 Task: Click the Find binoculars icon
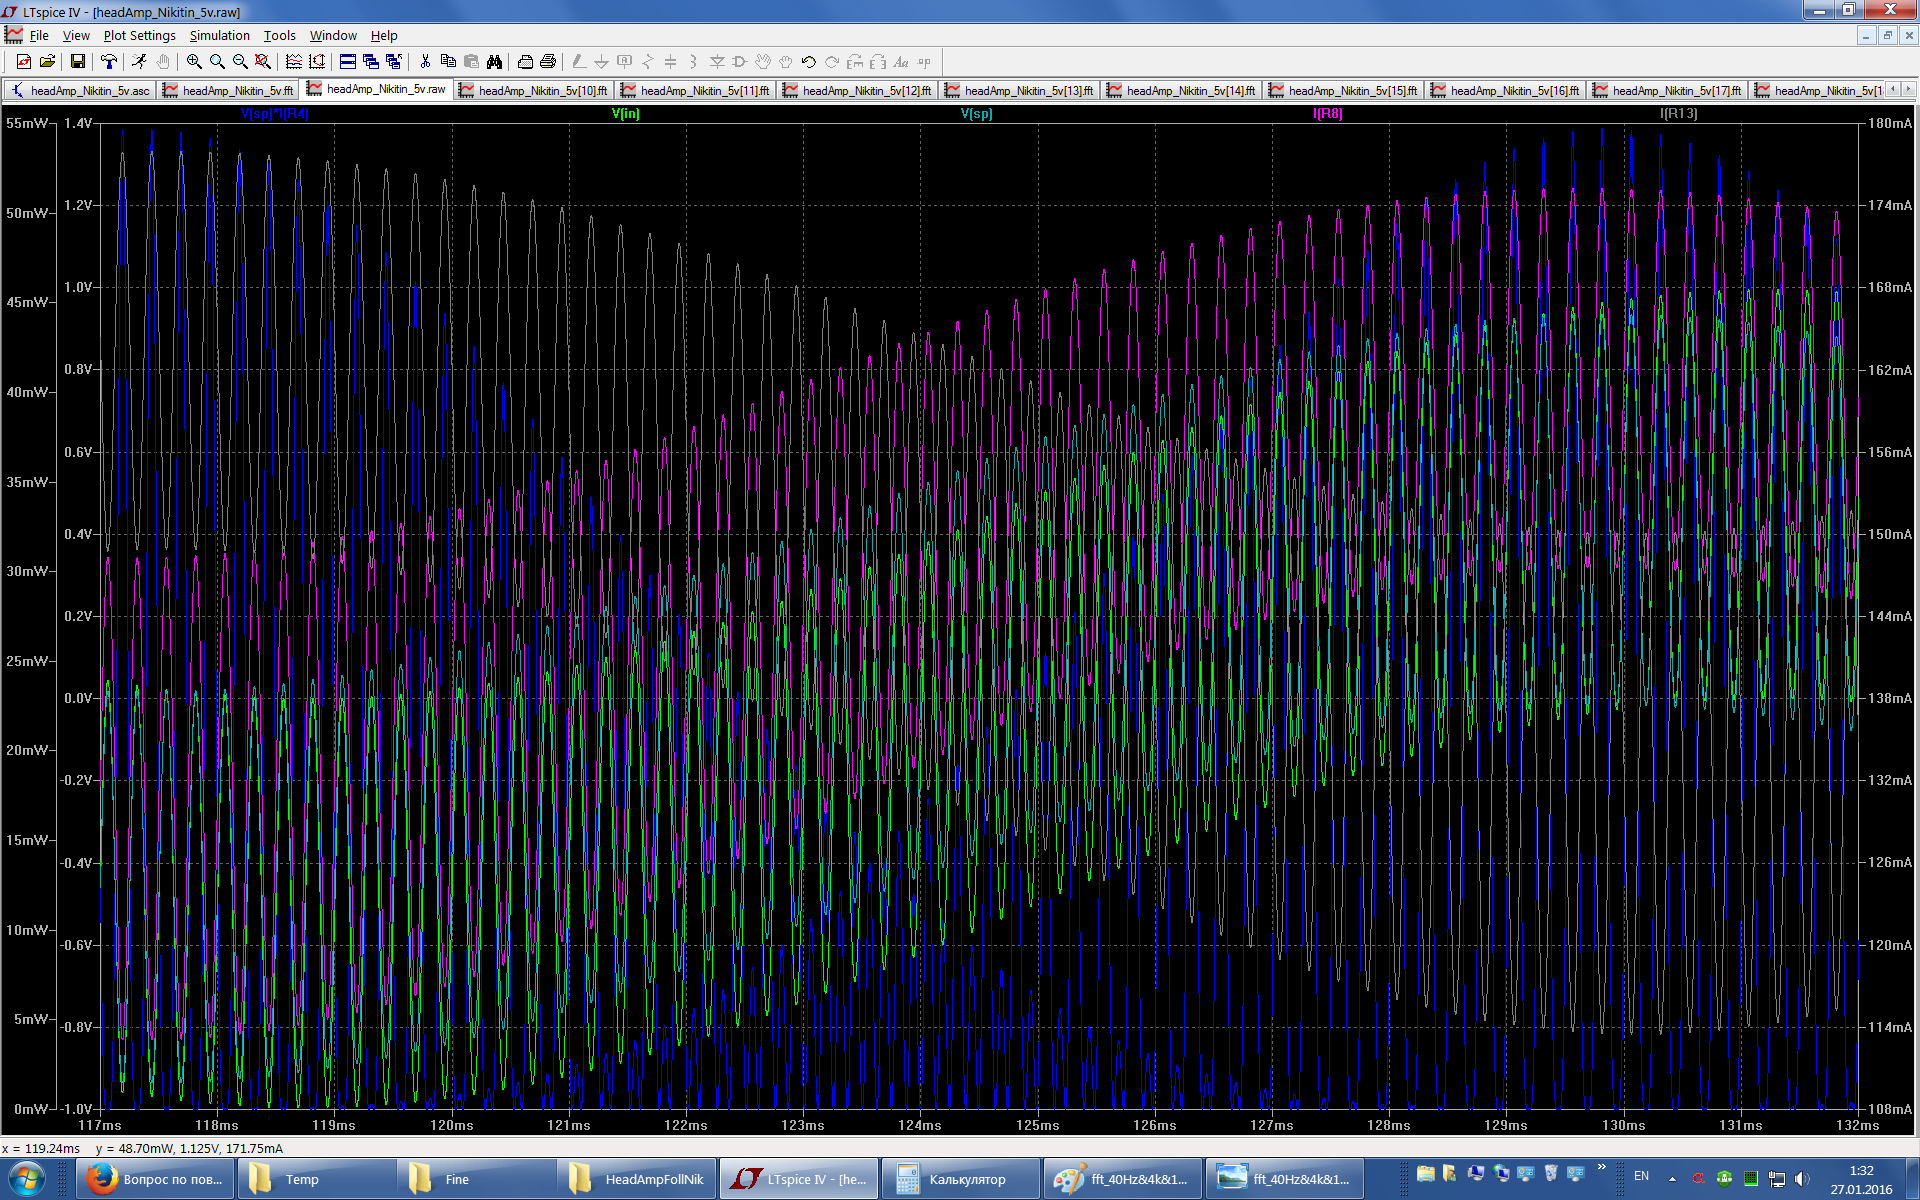point(494,62)
